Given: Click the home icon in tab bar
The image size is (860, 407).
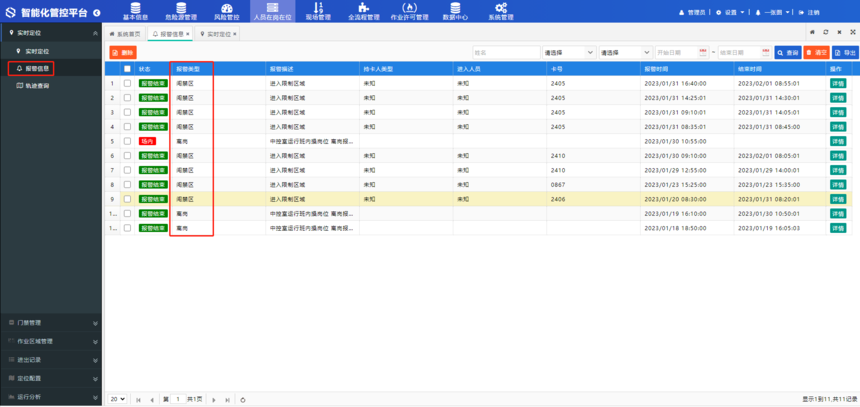Looking at the screenshot, I should [812, 33].
